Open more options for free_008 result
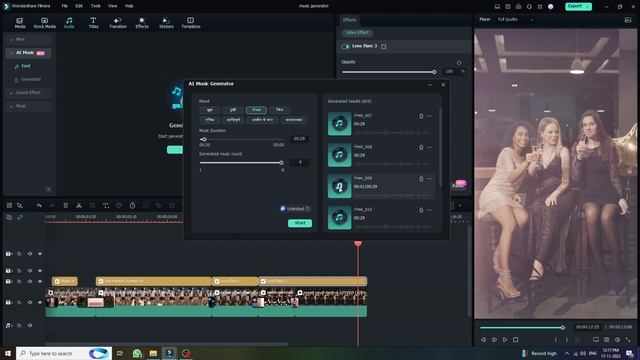Image resolution: width=640 pixels, height=360 pixels. pos(429,147)
